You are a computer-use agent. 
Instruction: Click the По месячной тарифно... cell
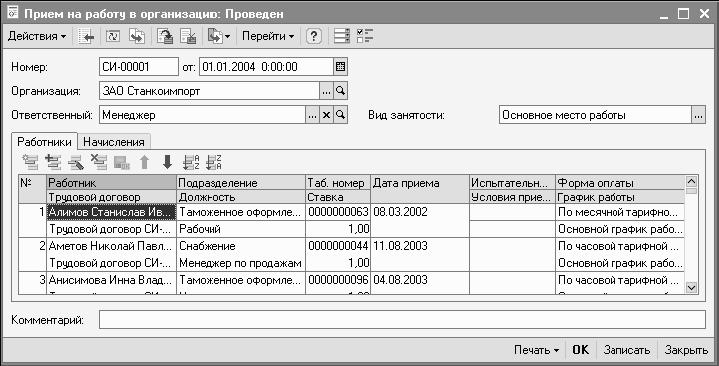pos(620,212)
